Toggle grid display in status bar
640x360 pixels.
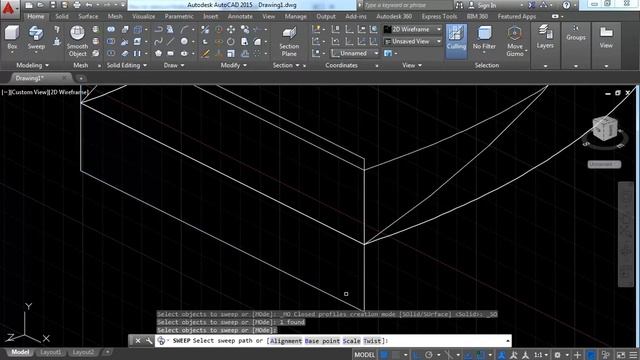[x=384, y=355]
